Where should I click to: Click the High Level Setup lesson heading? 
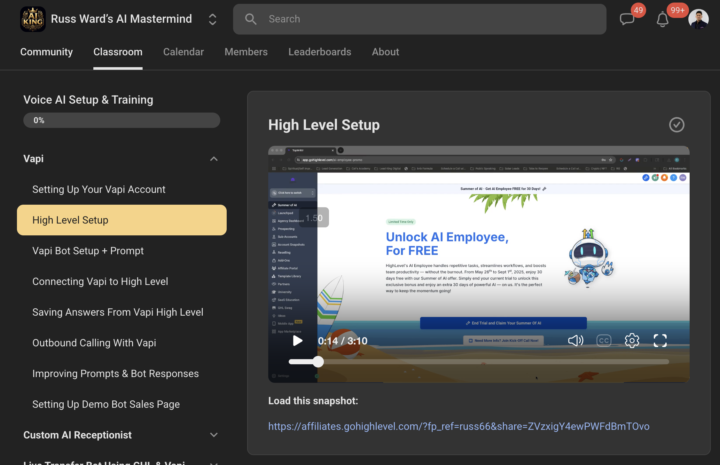324,125
